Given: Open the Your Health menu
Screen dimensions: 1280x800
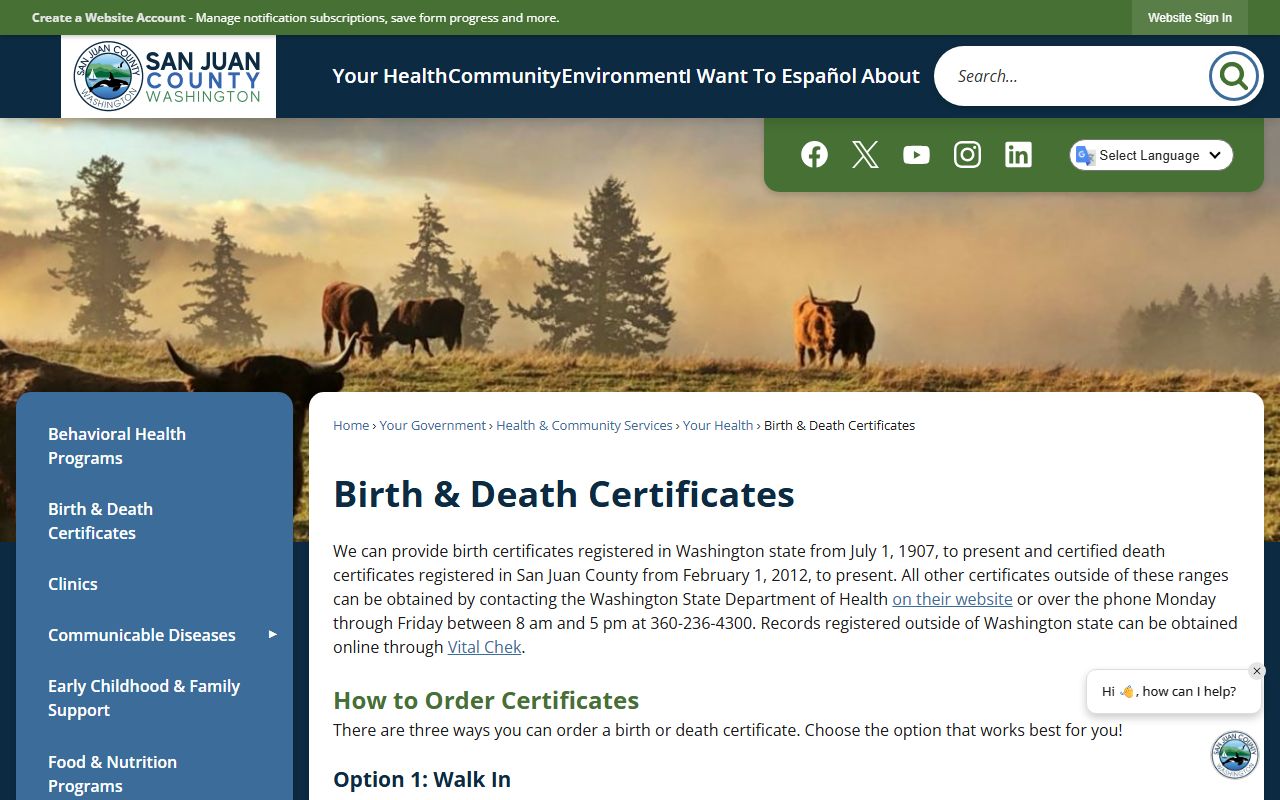Looking at the screenshot, I should pyautogui.click(x=390, y=76).
